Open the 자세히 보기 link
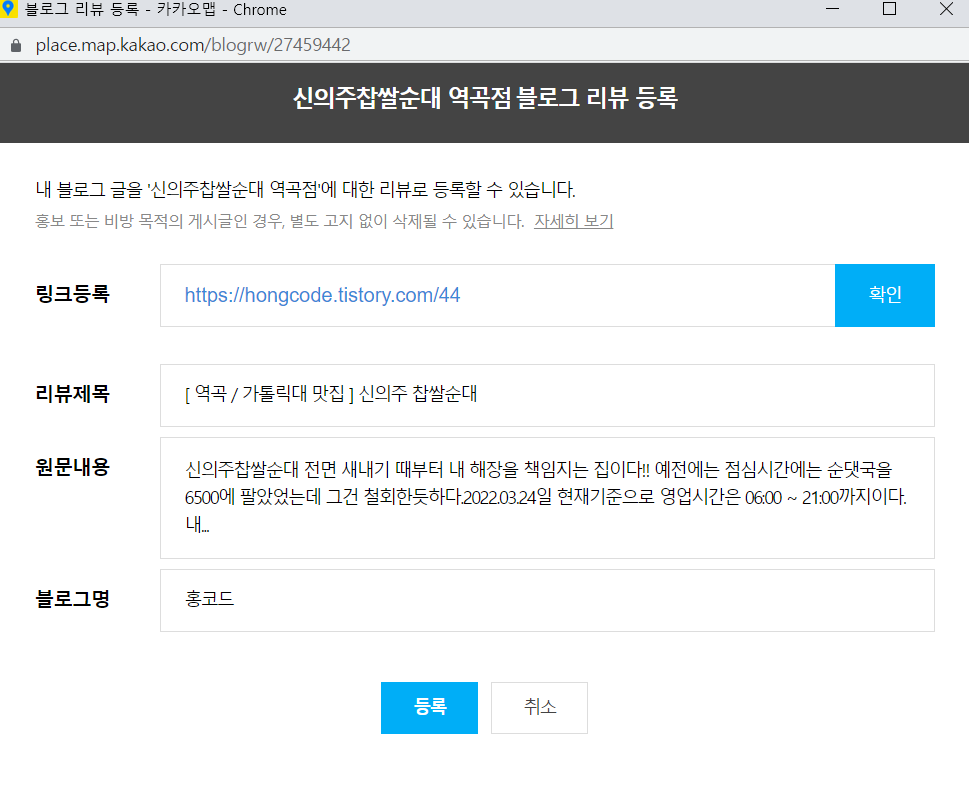 tap(573, 221)
